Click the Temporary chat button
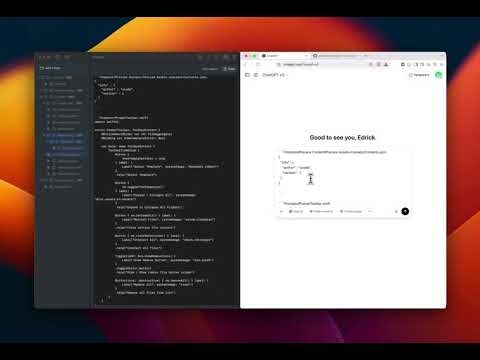The image size is (480, 360). point(419,75)
